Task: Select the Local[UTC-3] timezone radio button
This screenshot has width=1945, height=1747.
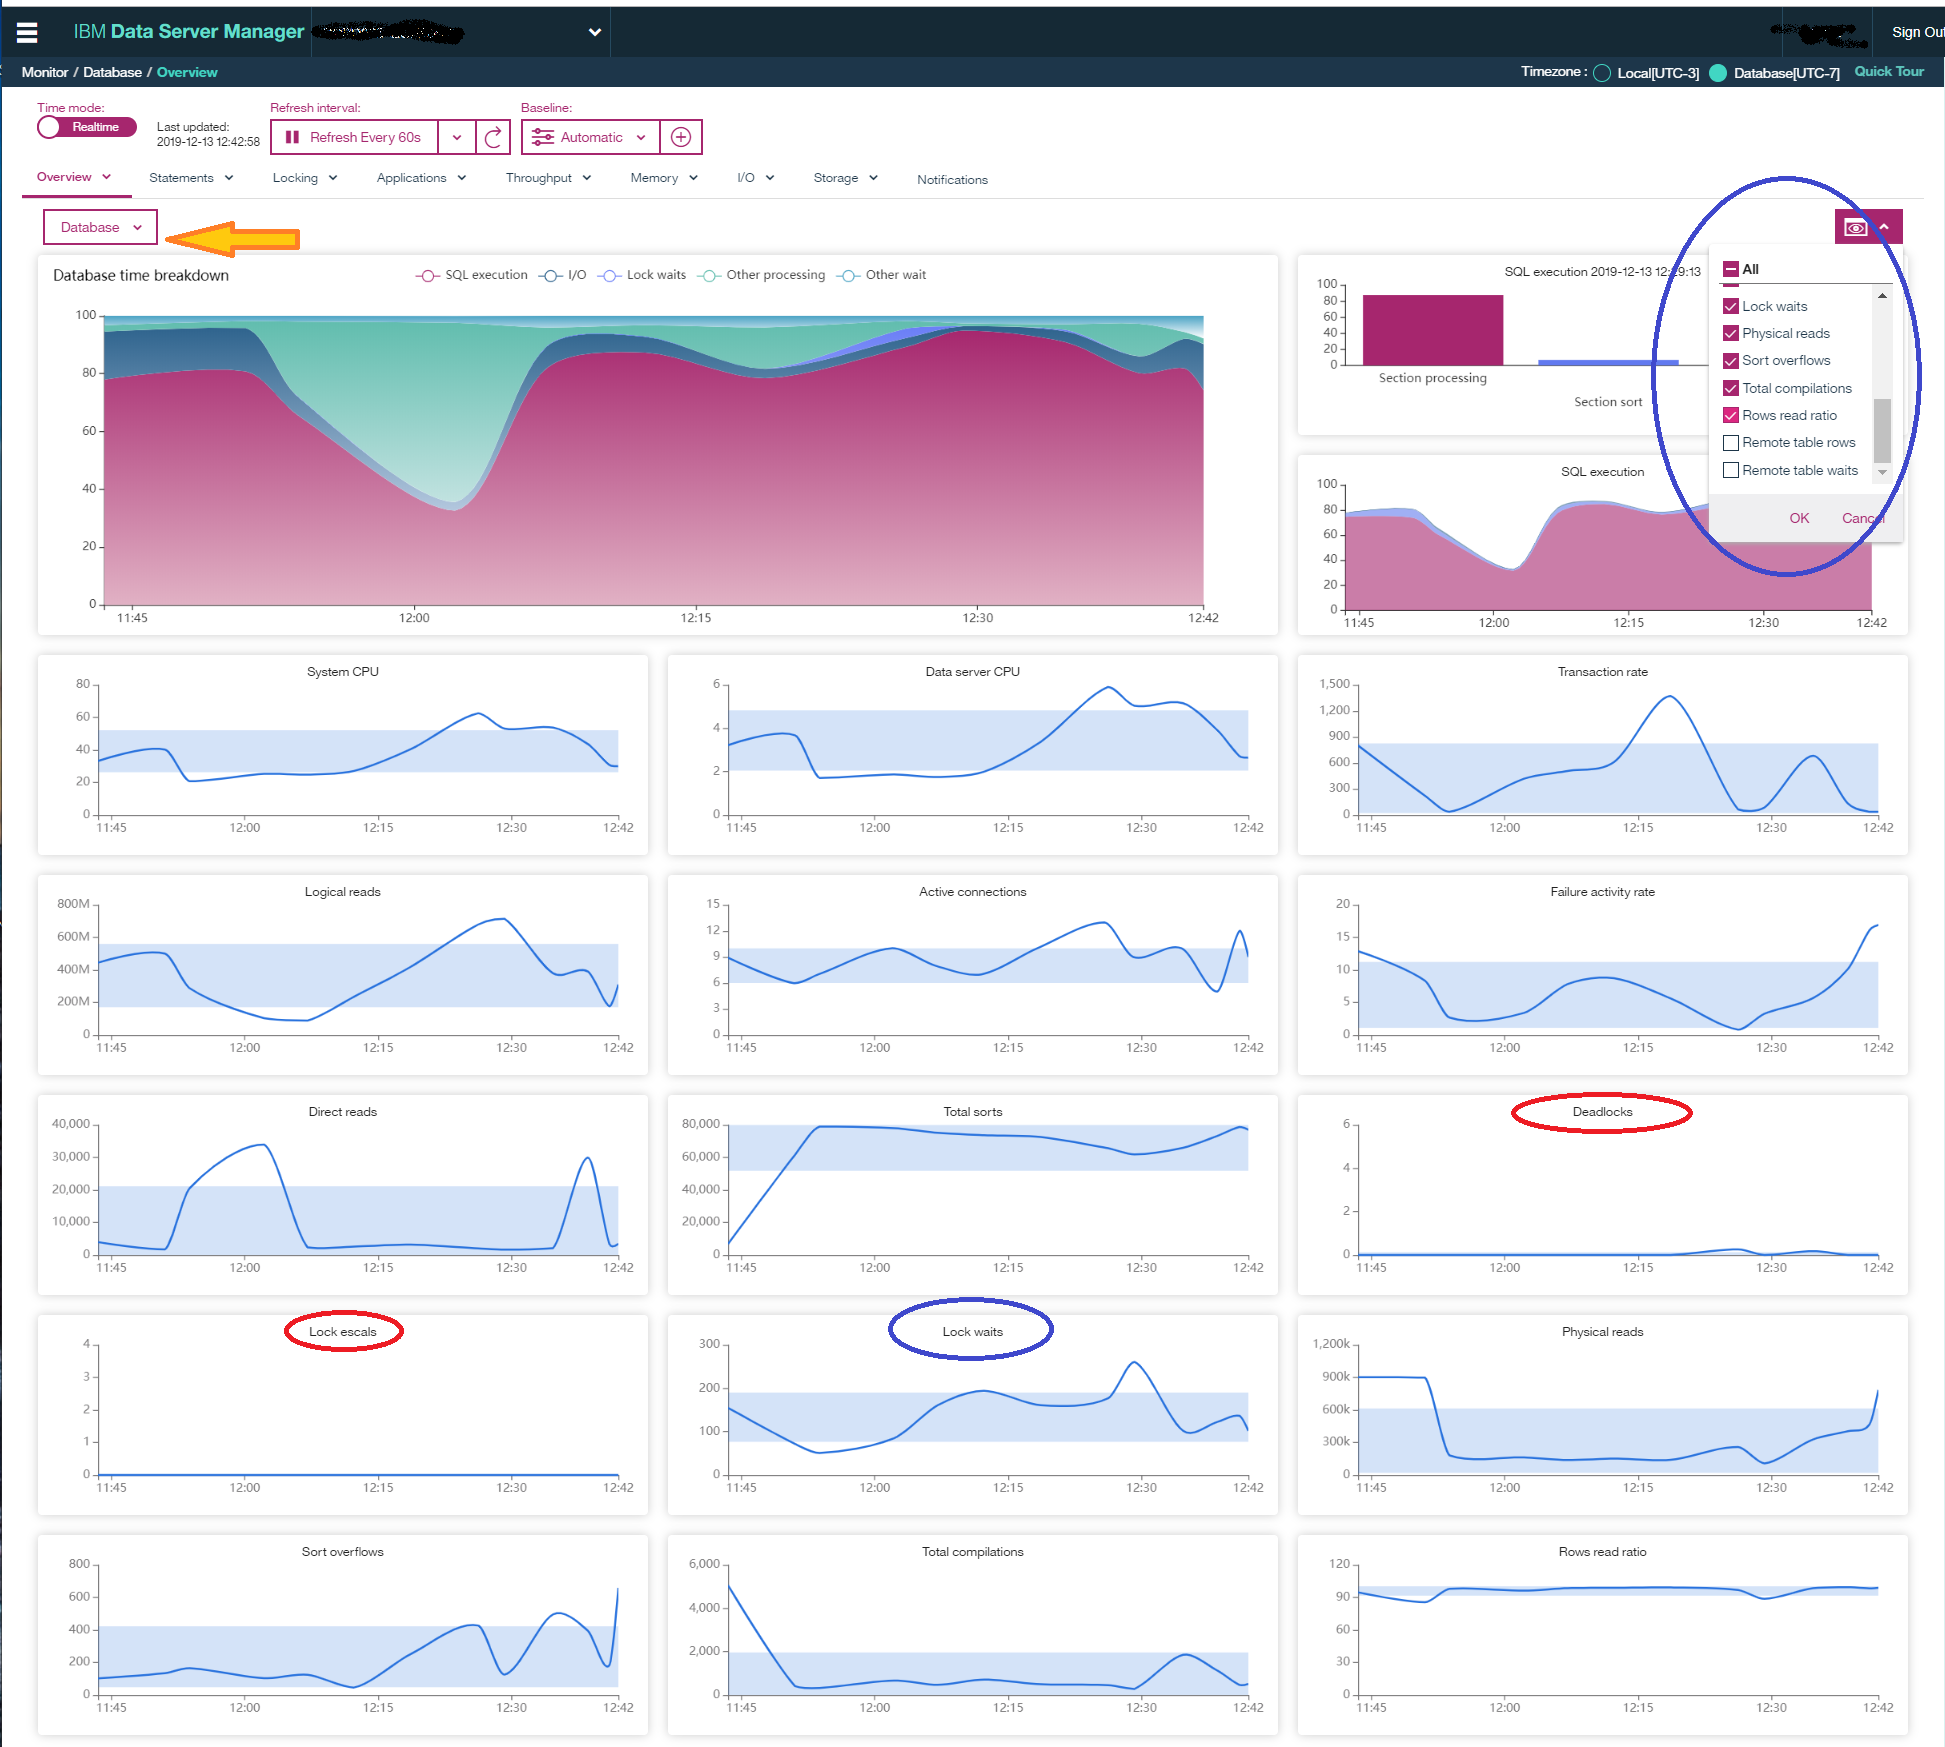Action: [x=1602, y=73]
